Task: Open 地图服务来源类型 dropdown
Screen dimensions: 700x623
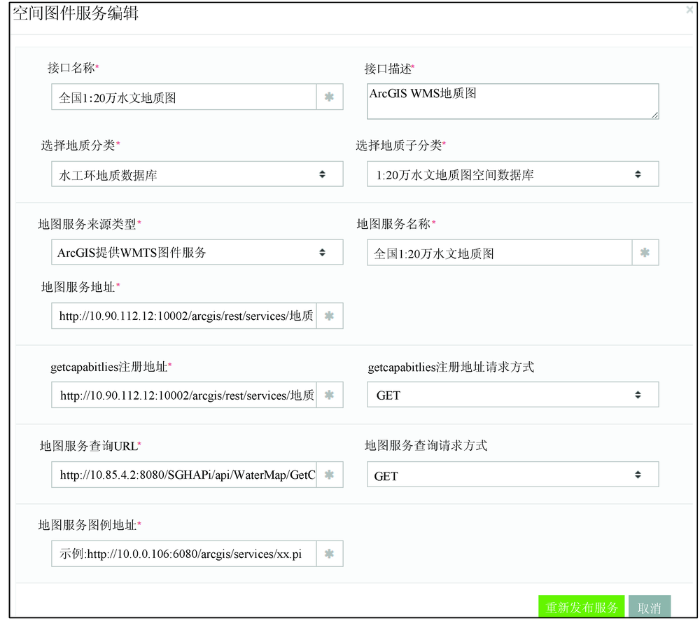Action: pyautogui.click(x=197, y=252)
